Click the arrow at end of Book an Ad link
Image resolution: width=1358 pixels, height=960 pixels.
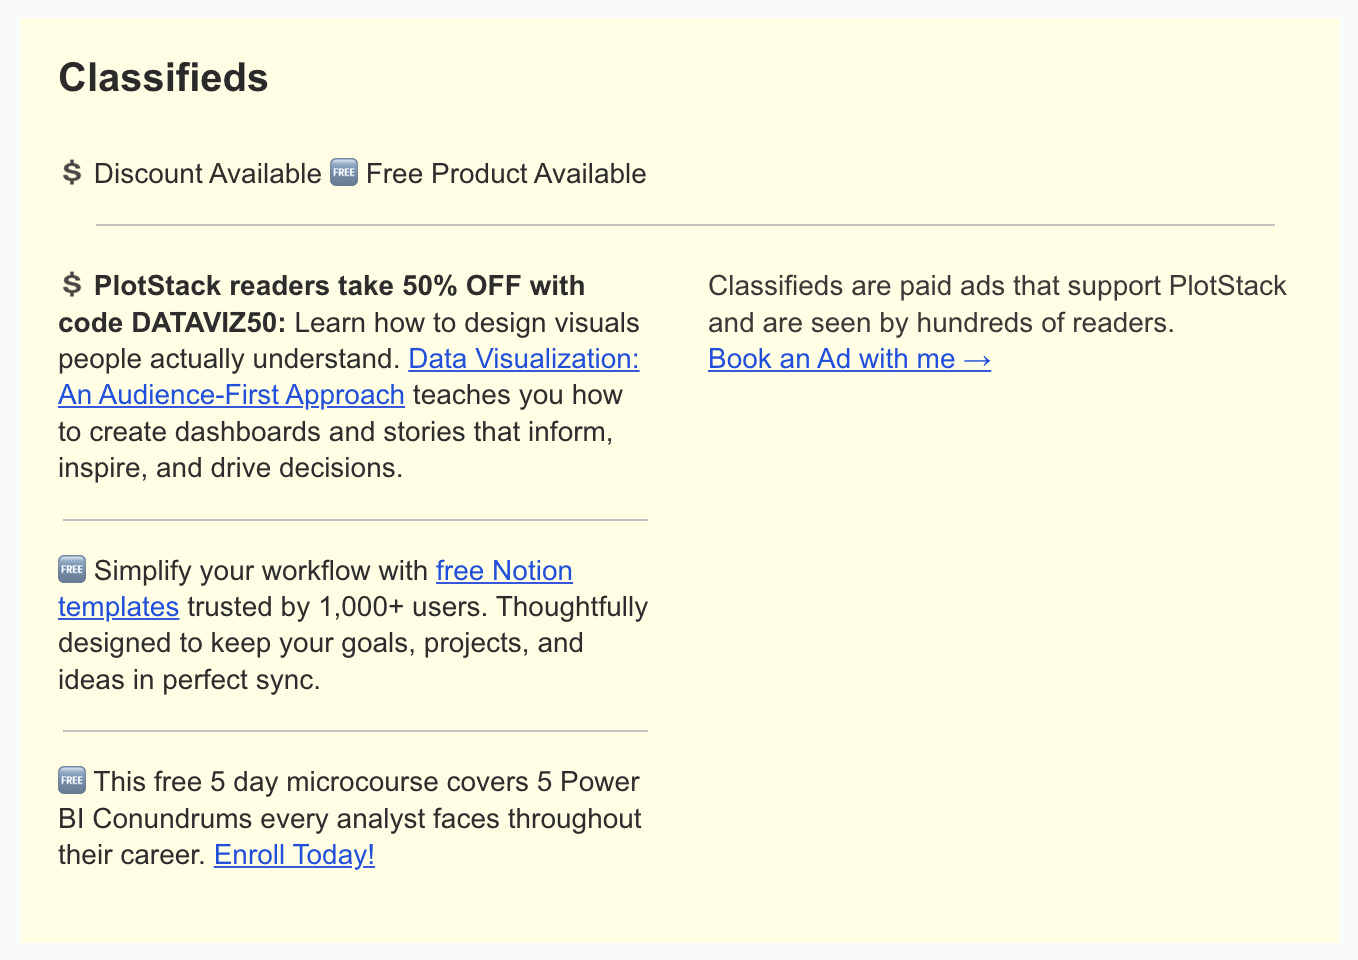point(977,359)
